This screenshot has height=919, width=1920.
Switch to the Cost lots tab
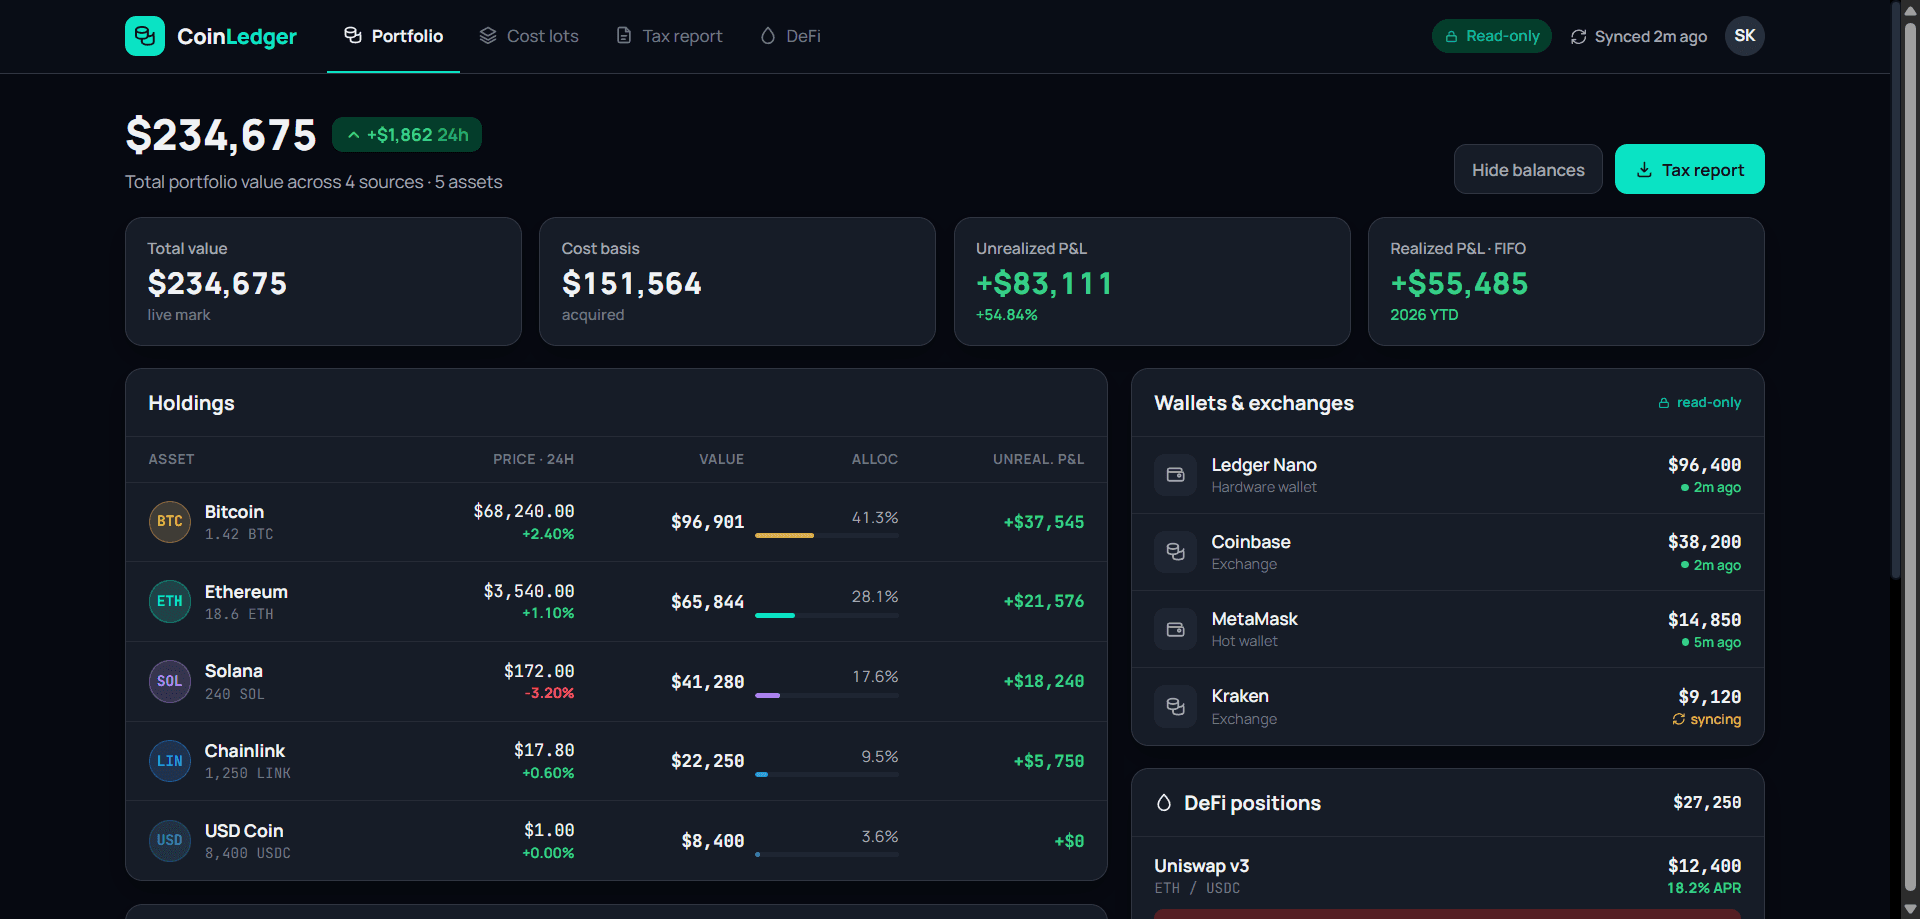(529, 36)
